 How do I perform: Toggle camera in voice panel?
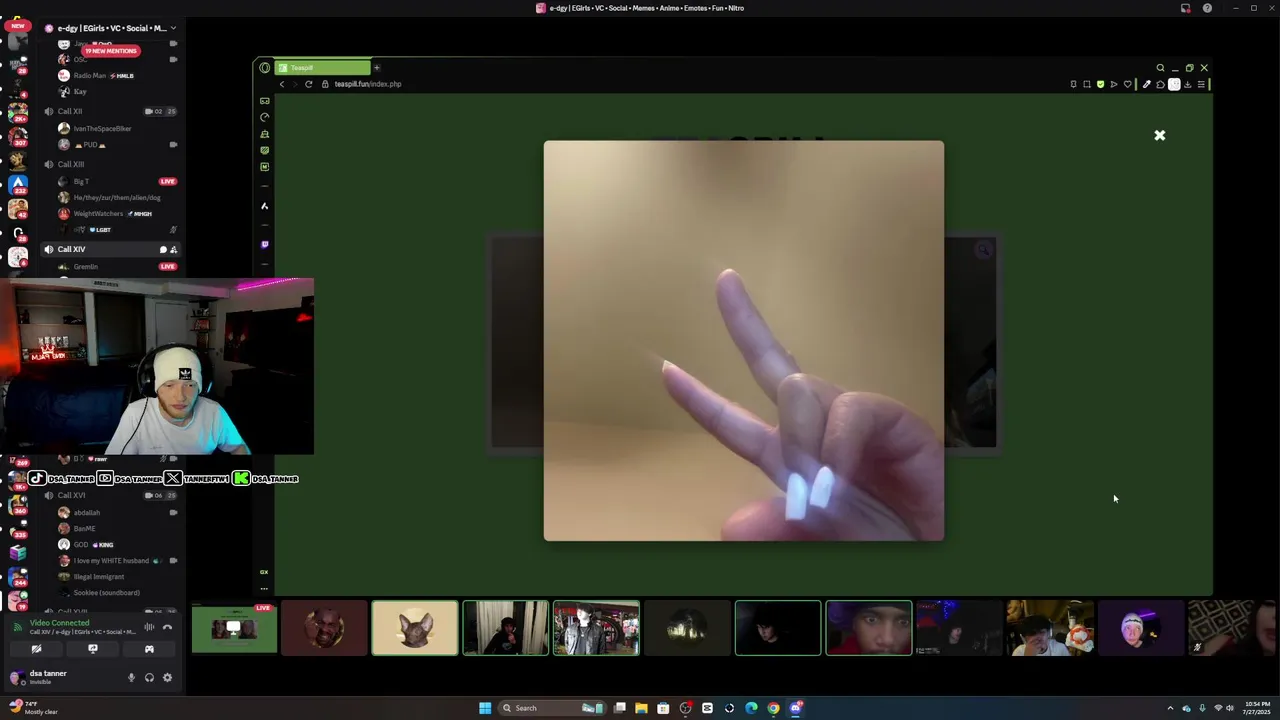(36, 649)
